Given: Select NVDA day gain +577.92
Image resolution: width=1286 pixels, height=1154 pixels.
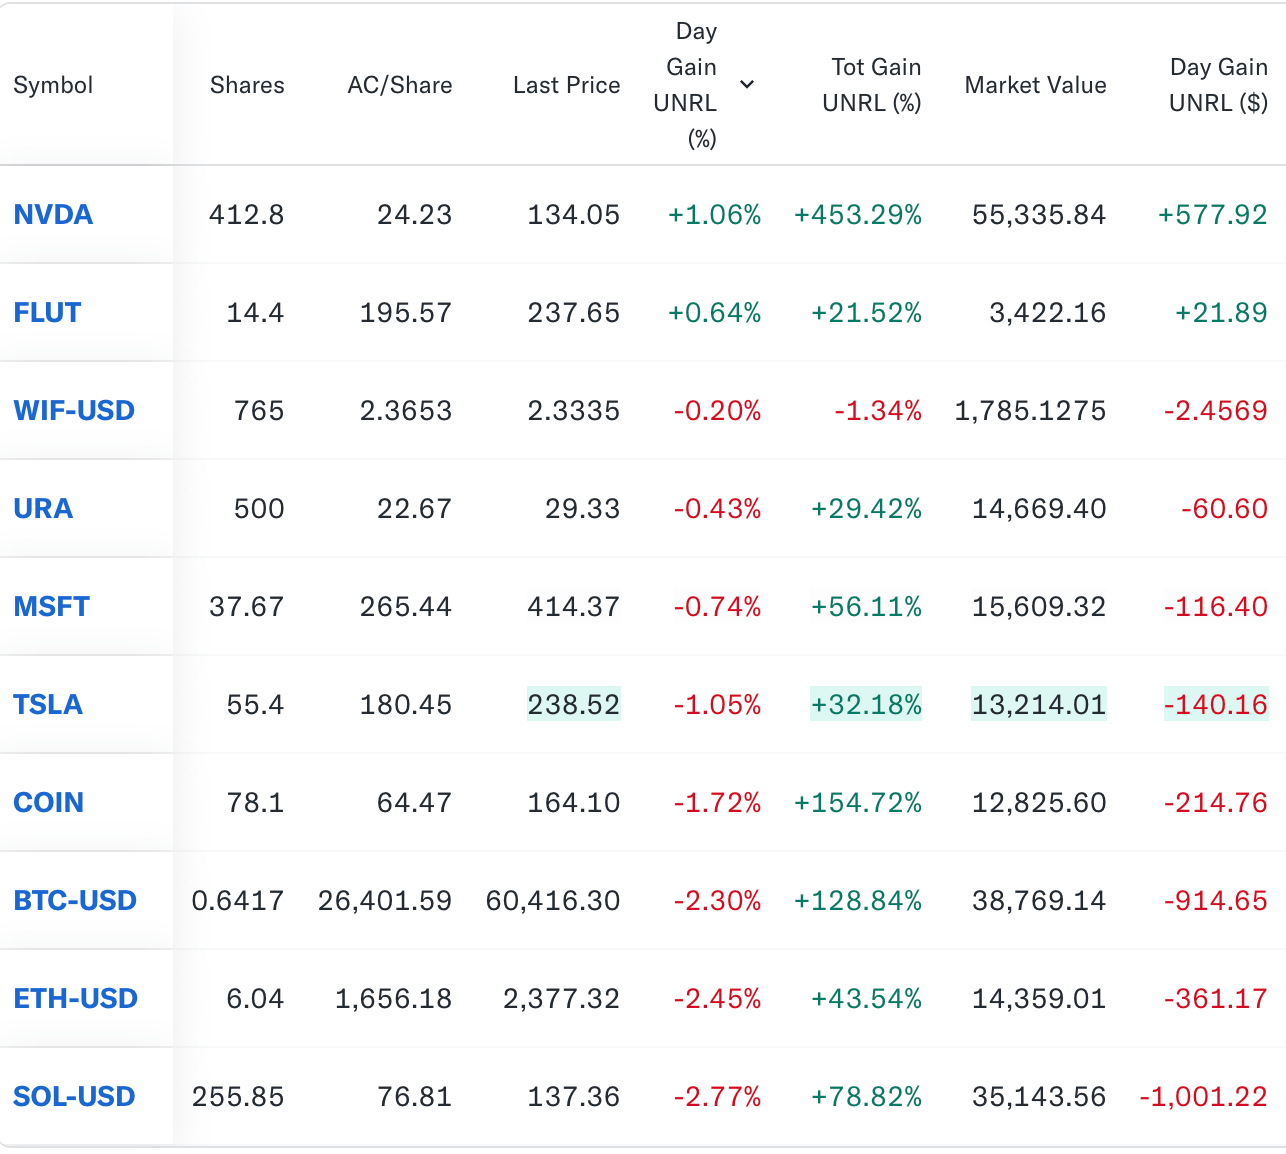Looking at the screenshot, I should (1213, 215).
